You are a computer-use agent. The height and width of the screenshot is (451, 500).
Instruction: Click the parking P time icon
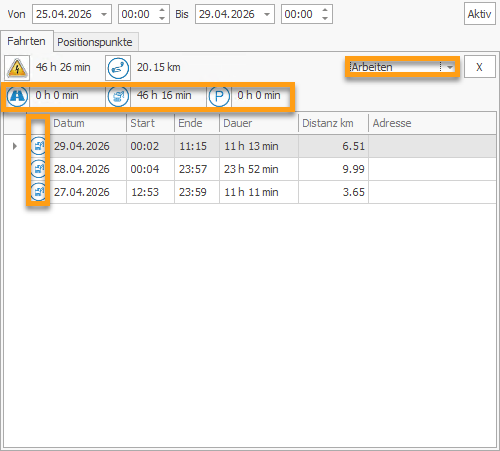click(219, 96)
